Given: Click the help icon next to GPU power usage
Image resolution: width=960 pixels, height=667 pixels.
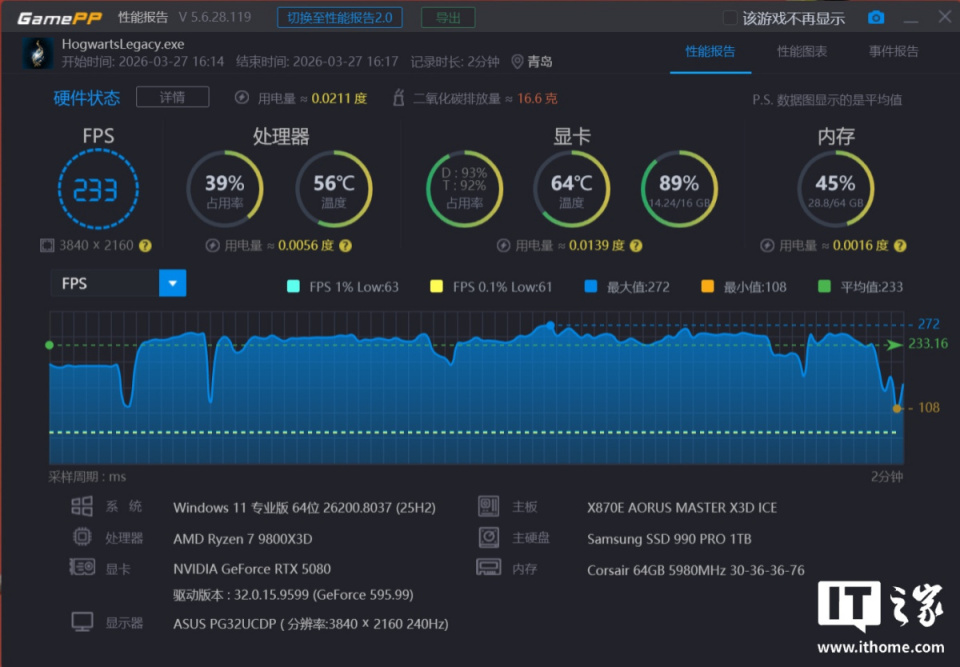Looking at the screenshot, I should 636,246.
